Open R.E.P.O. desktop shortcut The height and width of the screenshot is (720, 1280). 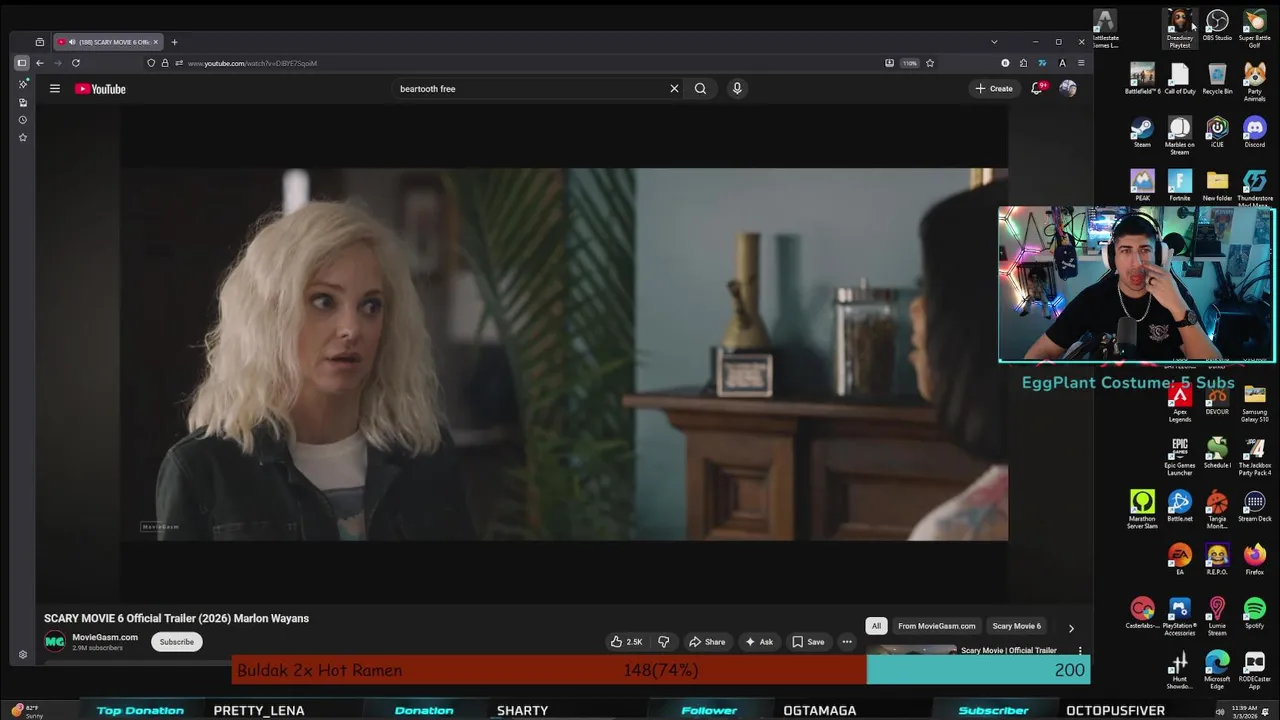pos(1217,560)
